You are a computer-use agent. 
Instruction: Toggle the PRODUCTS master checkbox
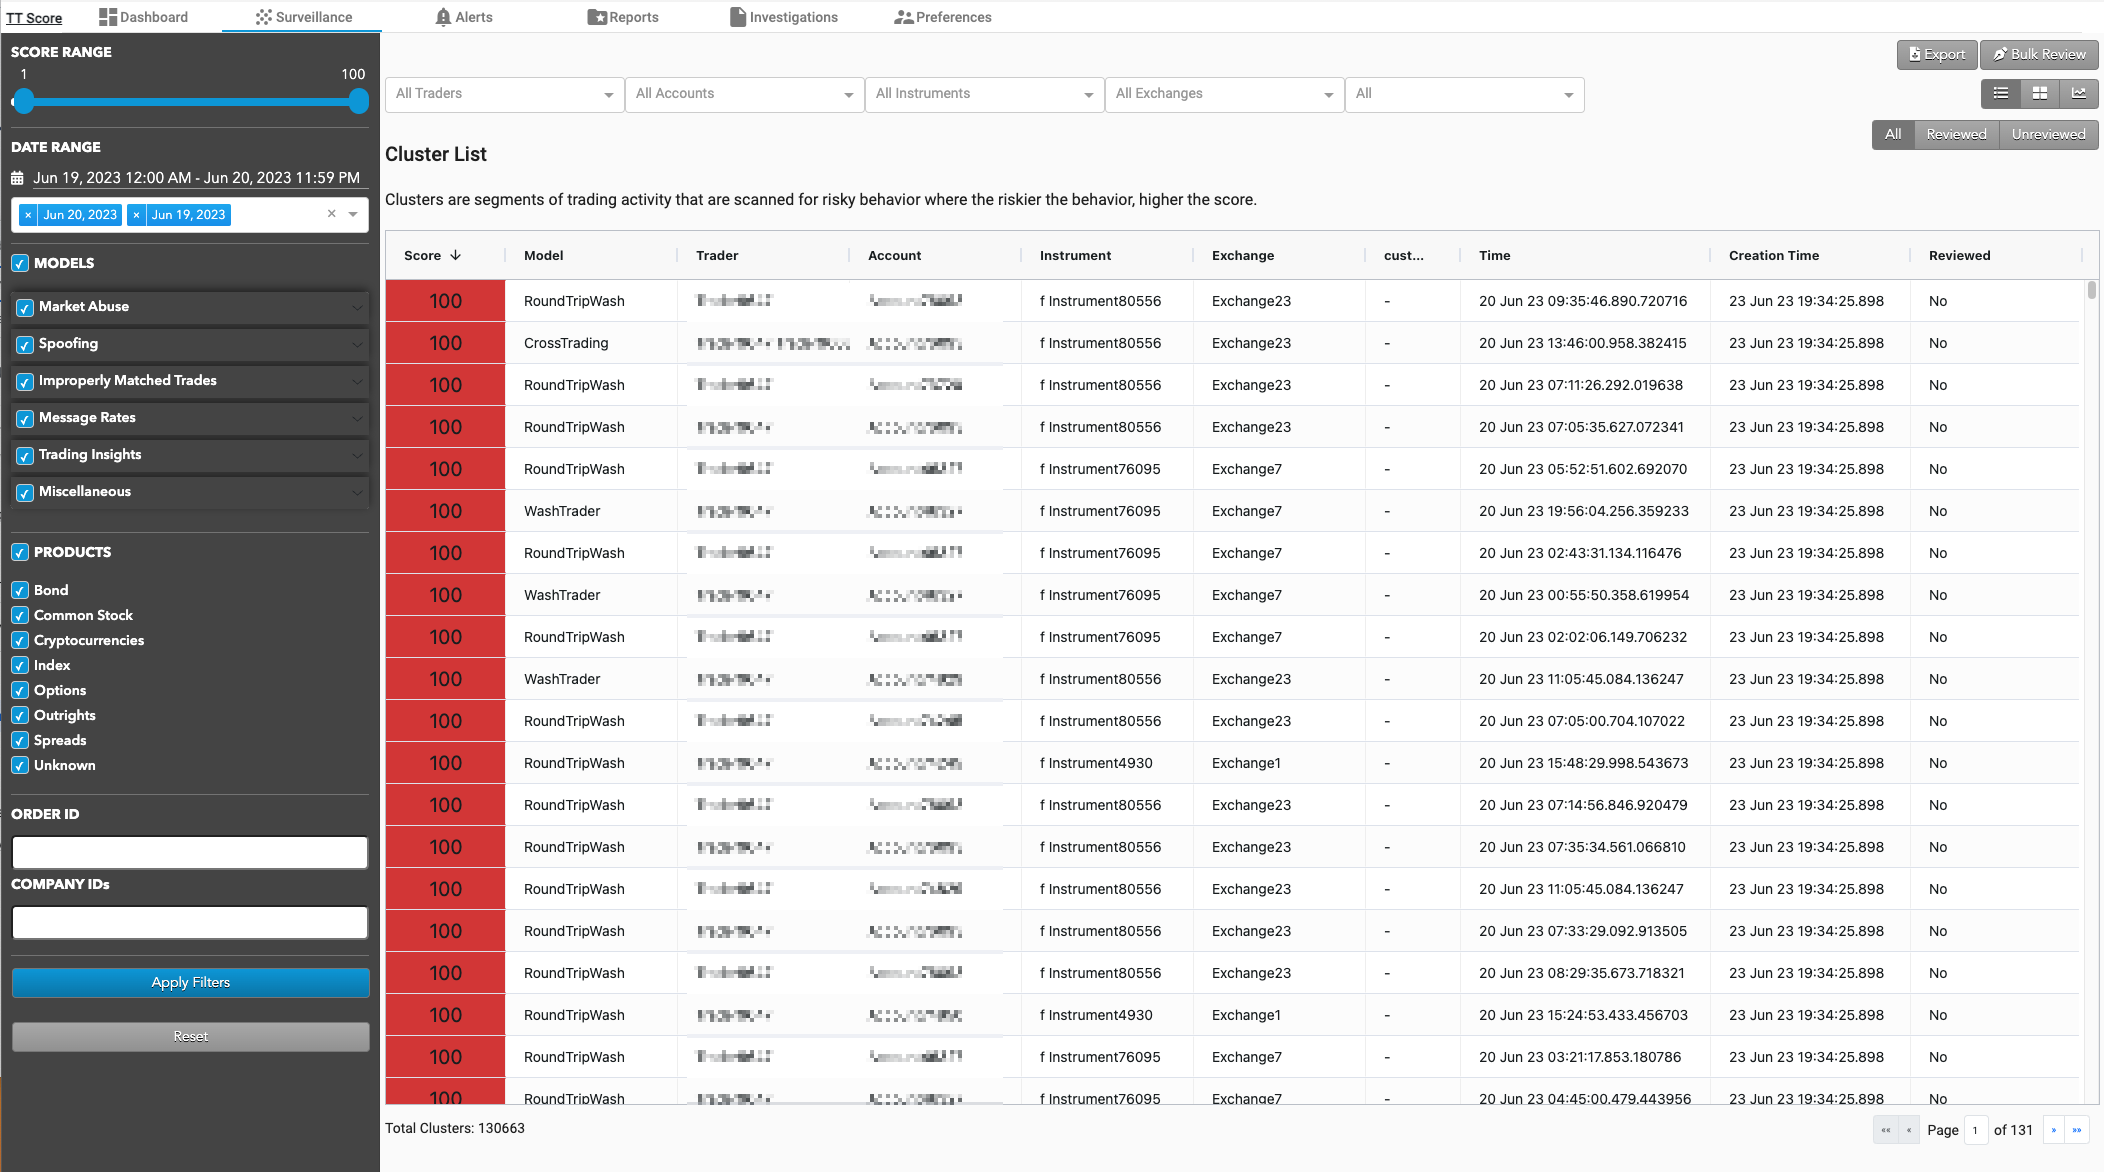click(x=20, y=552)
